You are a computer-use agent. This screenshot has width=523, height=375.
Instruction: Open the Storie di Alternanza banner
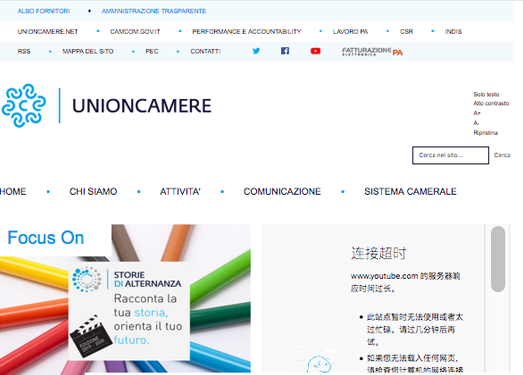[129, 311]
